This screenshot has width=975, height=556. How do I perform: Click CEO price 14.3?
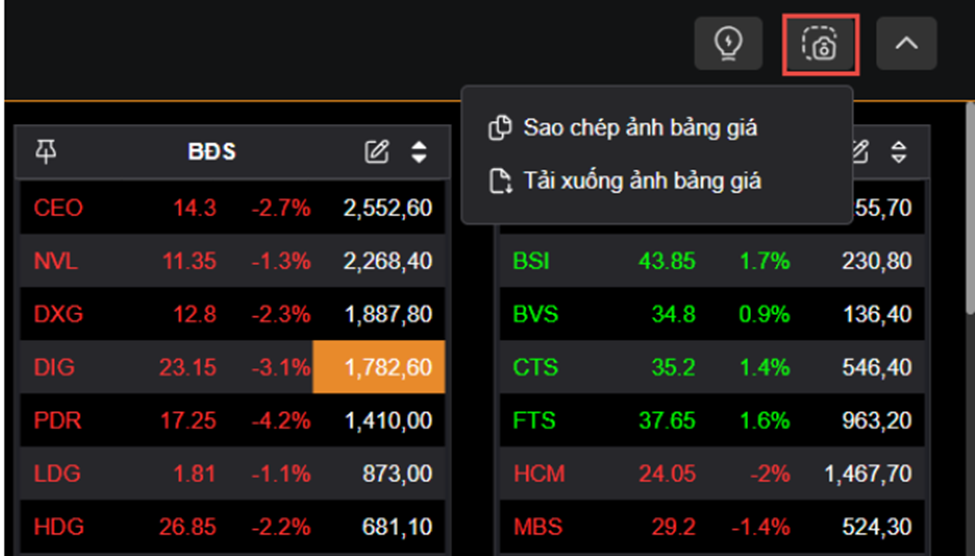(x=195, y=208)
